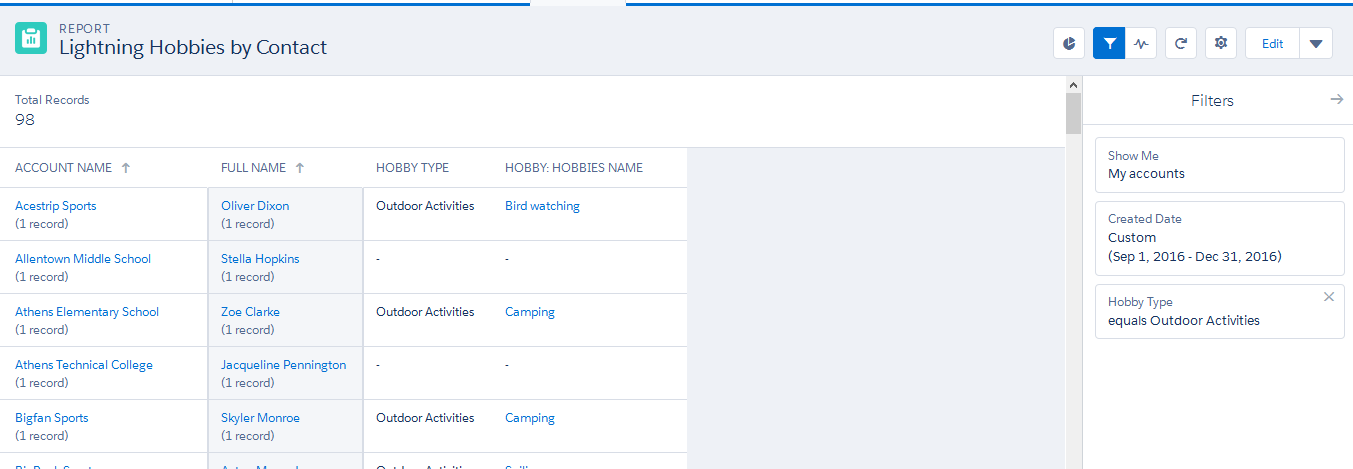Open the Oliver Dixon contact link
The image size is (1353, 469).
[255, 206]
